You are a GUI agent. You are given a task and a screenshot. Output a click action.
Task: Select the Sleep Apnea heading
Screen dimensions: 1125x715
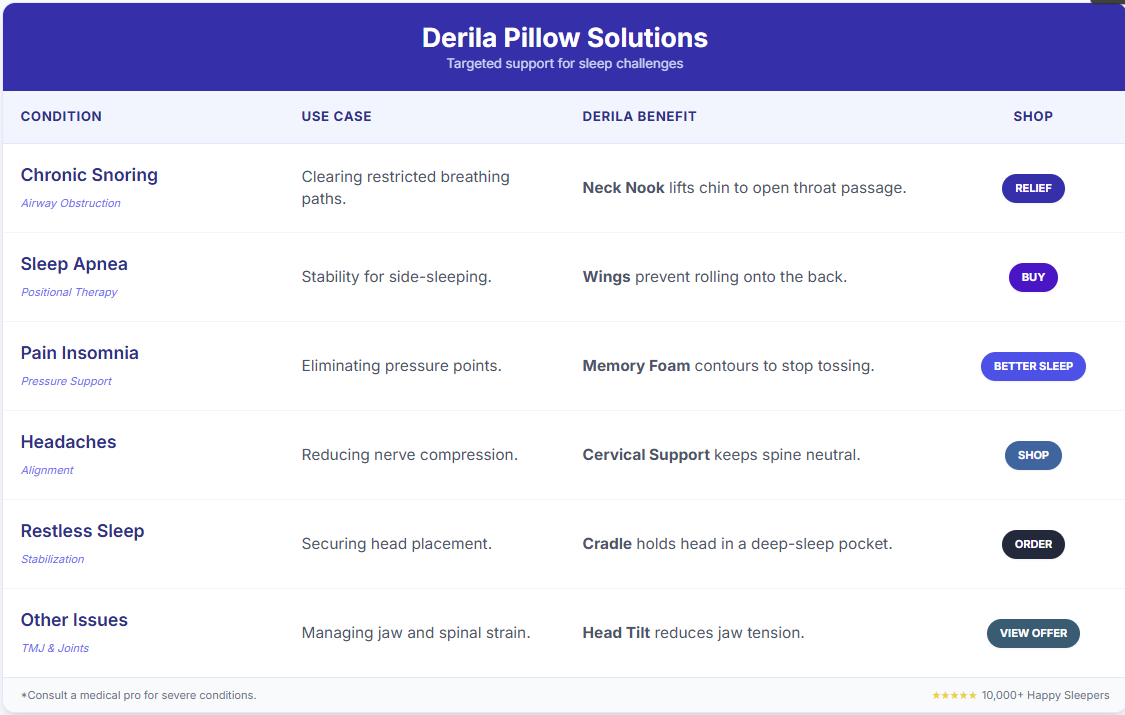(74, 264)
